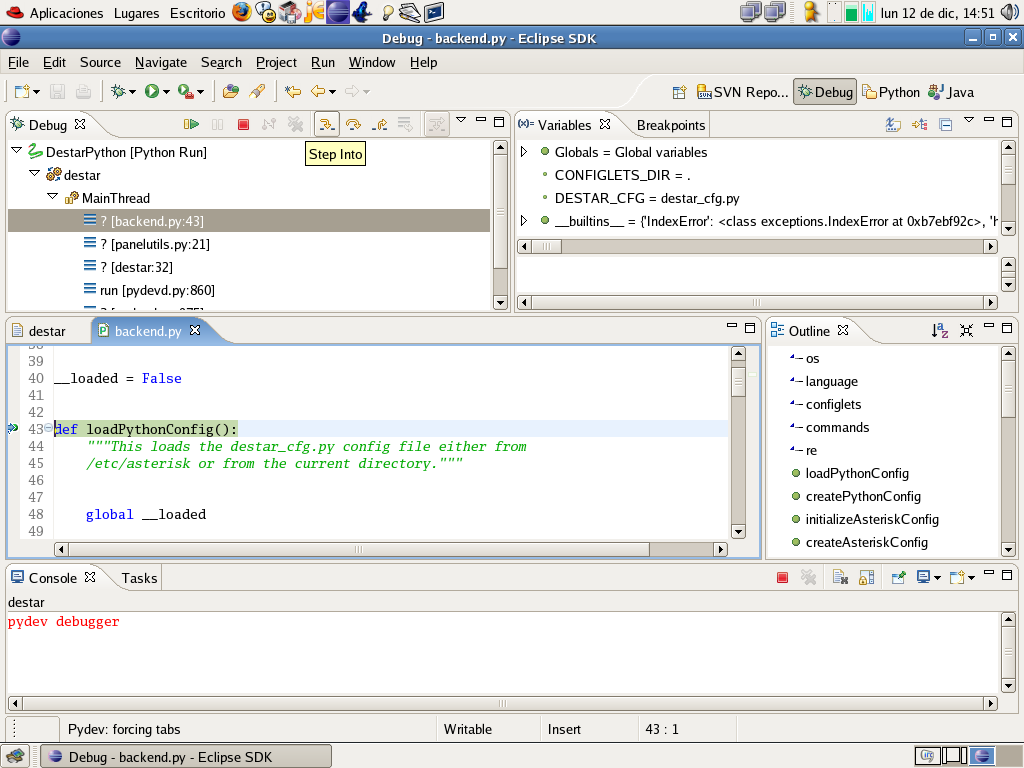Select the Debug perspective button

click(x=825, y=92)
